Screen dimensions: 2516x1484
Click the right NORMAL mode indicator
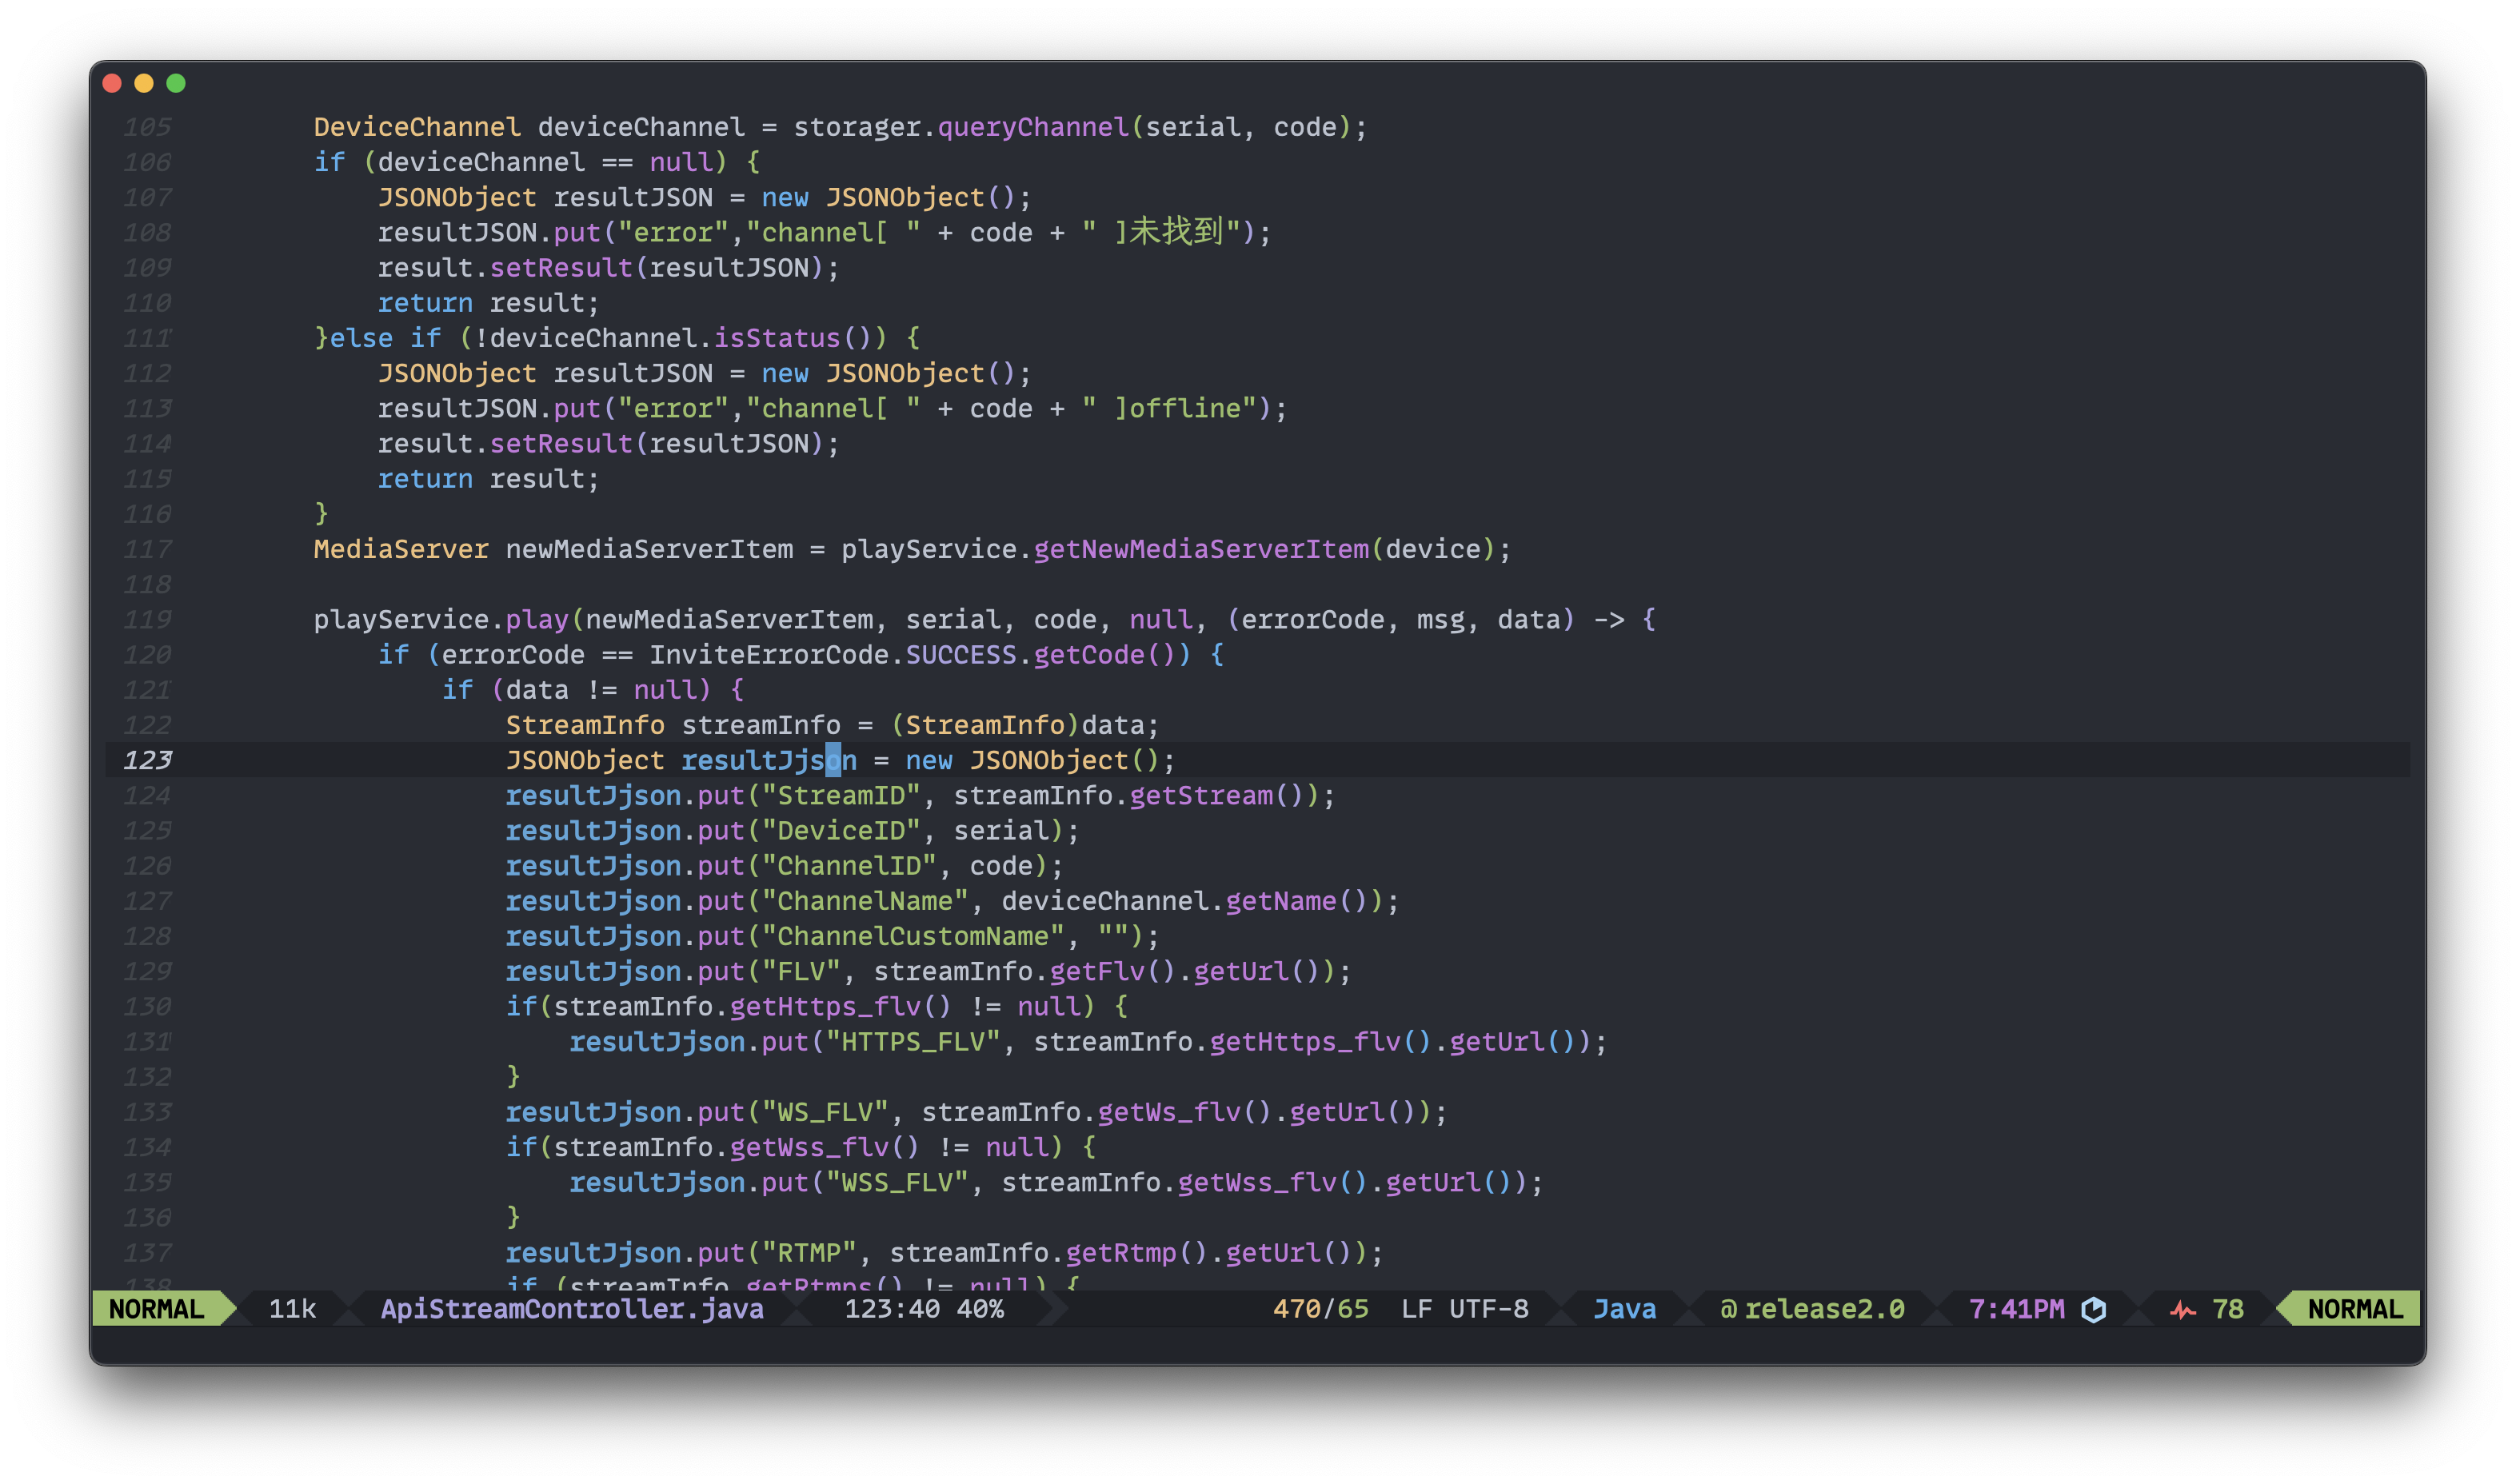[2355, 1309]
